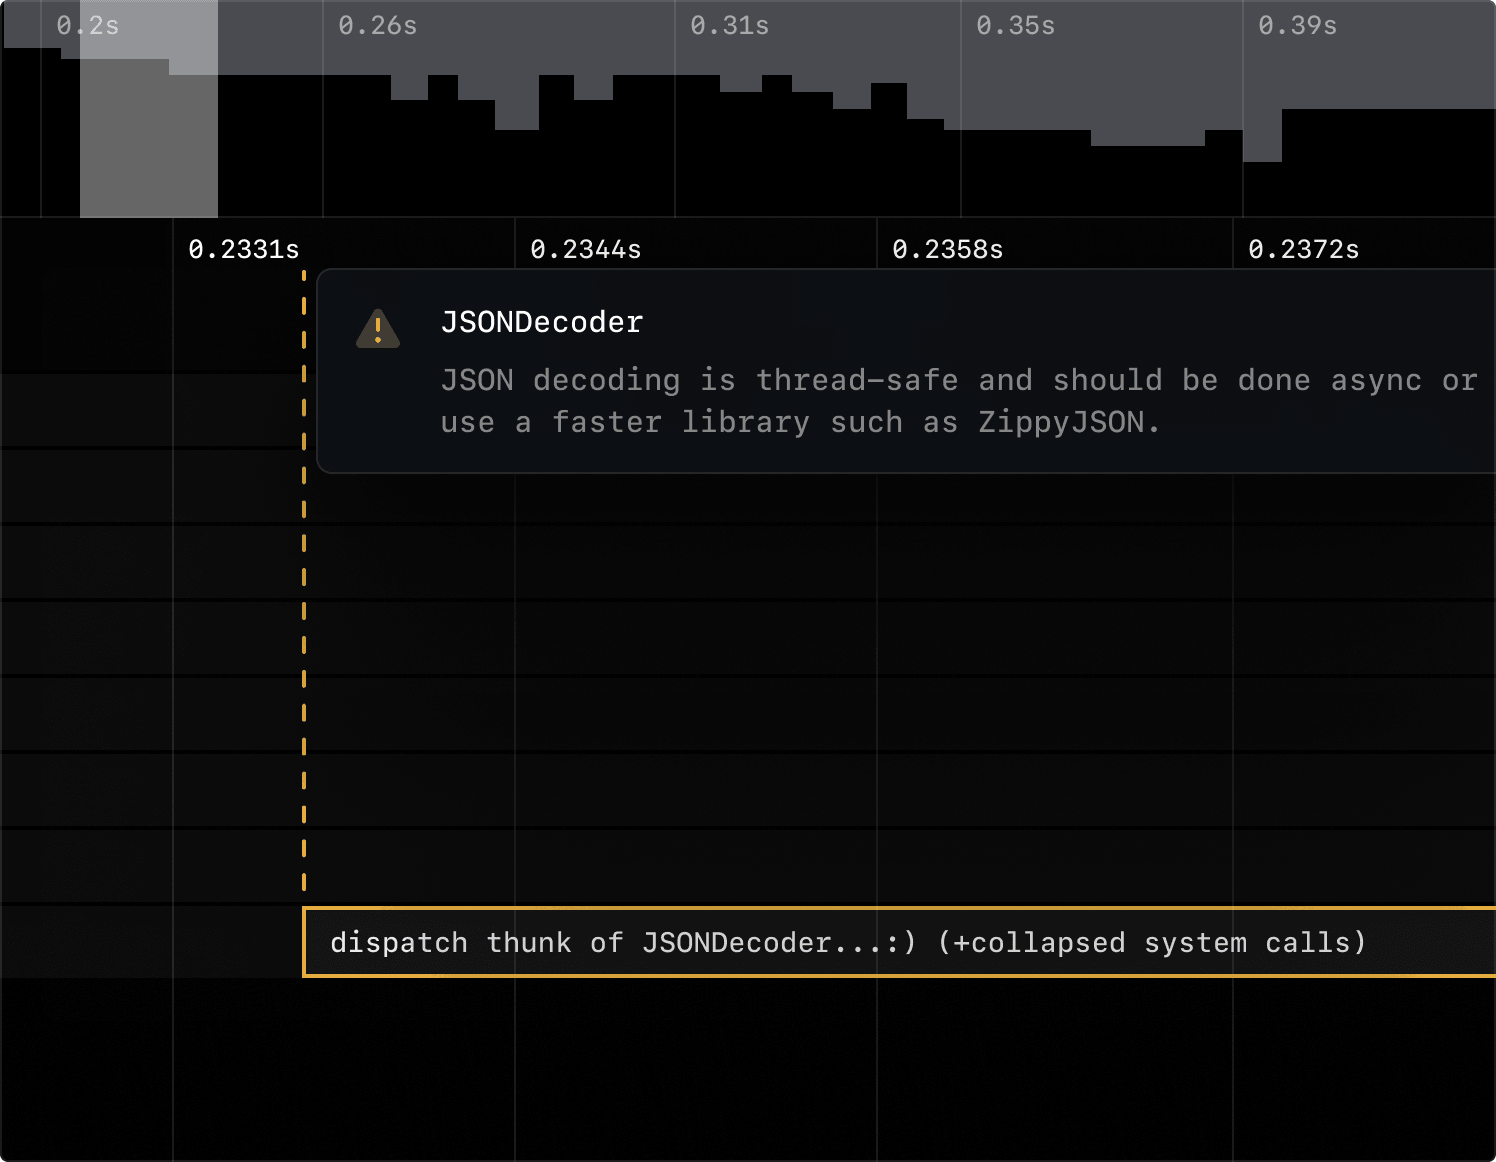Image resolution: width=1496 pixels, height=1162 pixels.
Task: Click the JSONDecoder warning title
Action: click(x=542, y=322)
